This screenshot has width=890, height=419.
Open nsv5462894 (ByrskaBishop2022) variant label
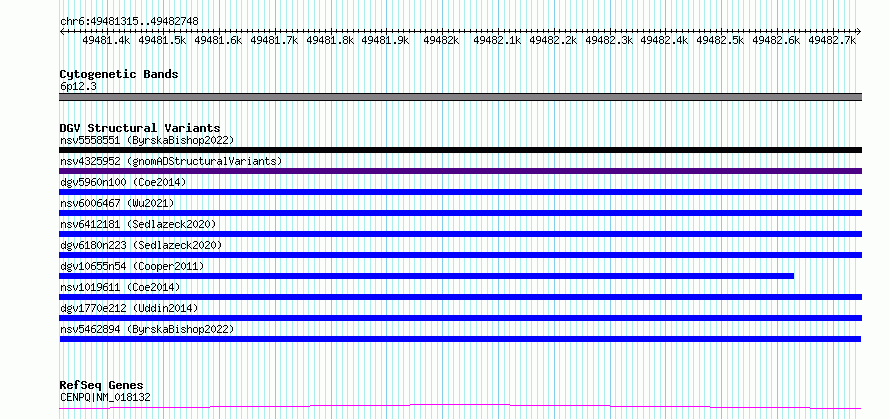tap(147, 329)
